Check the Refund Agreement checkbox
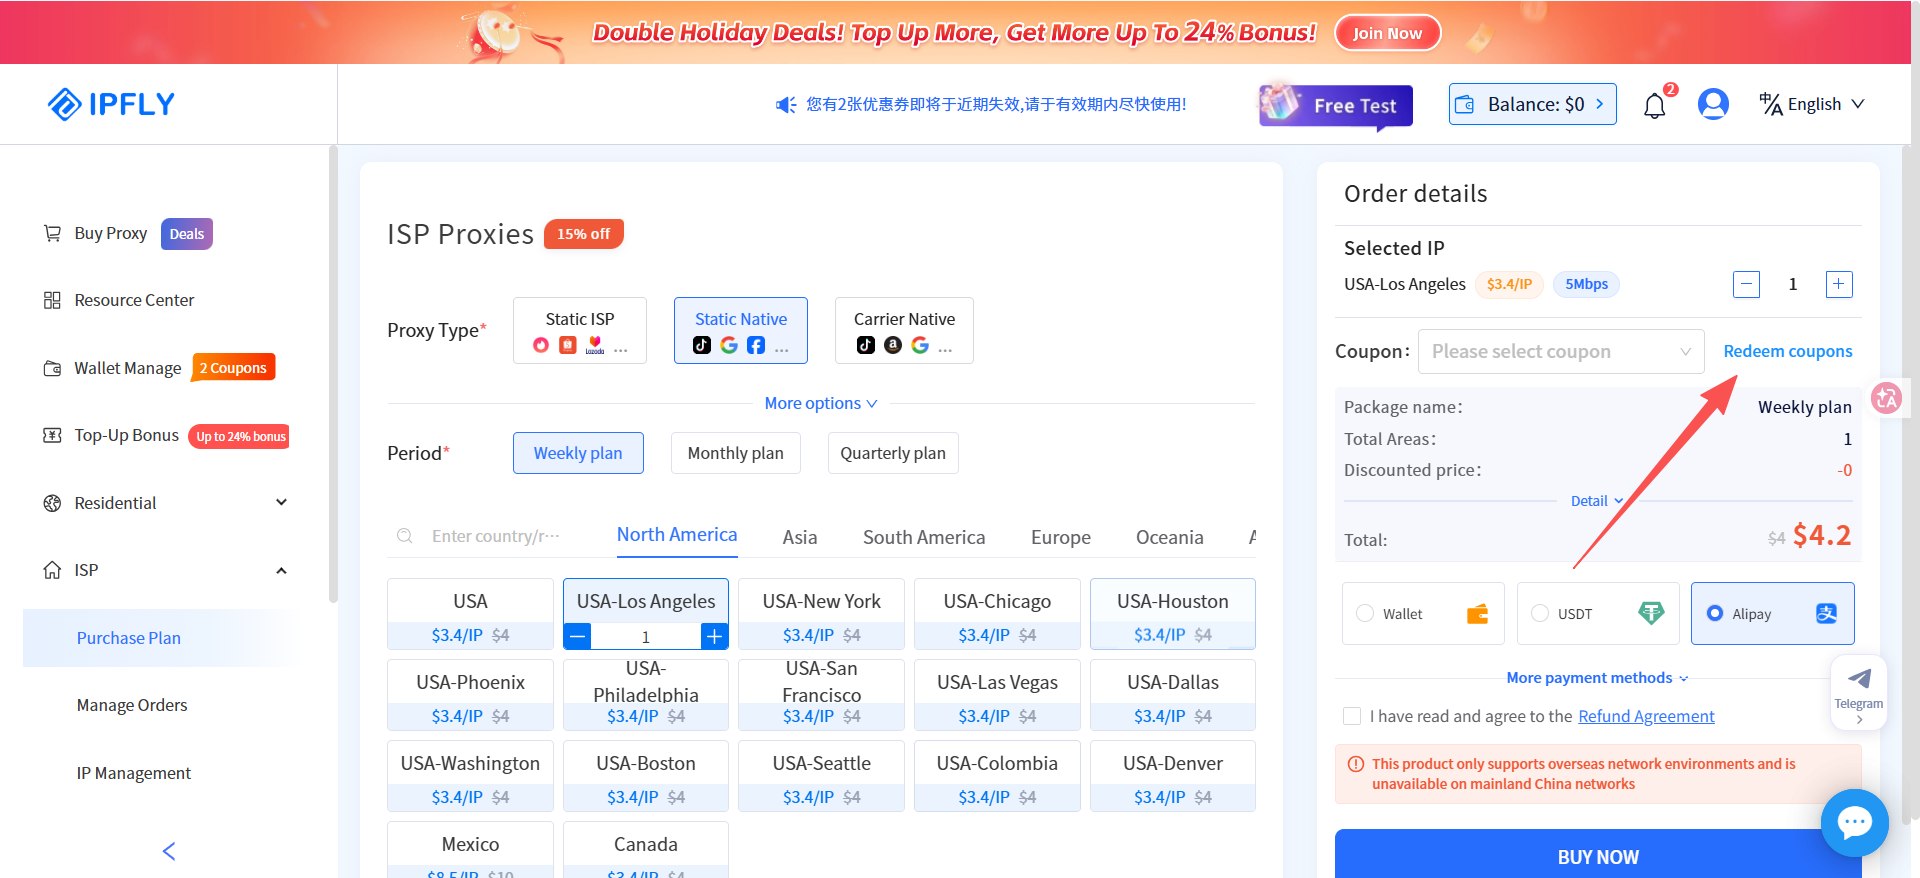The width and height of the screenshot is (1920, 878). [1352, 716]
